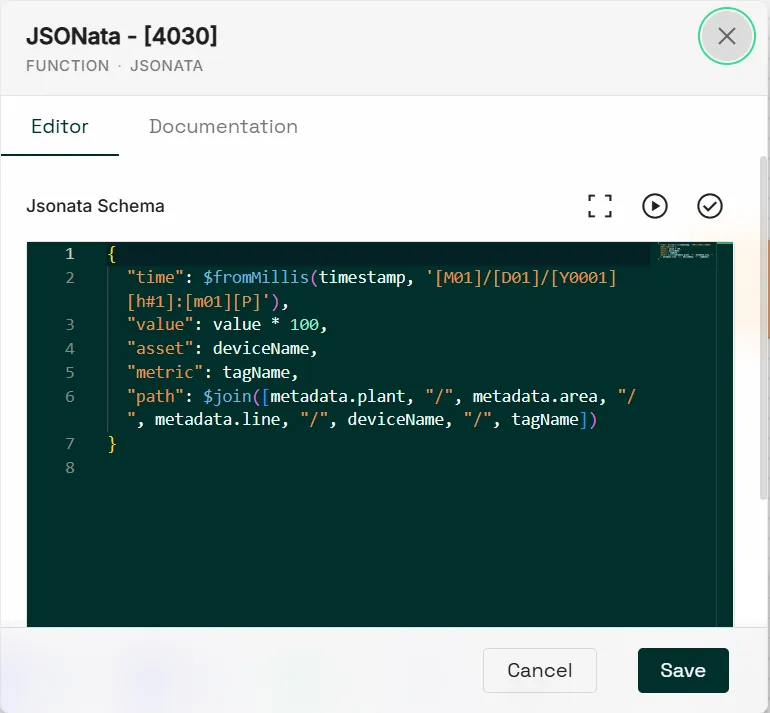
Task: Close the JSONata function dialog
Action: [x=726, y=36]
